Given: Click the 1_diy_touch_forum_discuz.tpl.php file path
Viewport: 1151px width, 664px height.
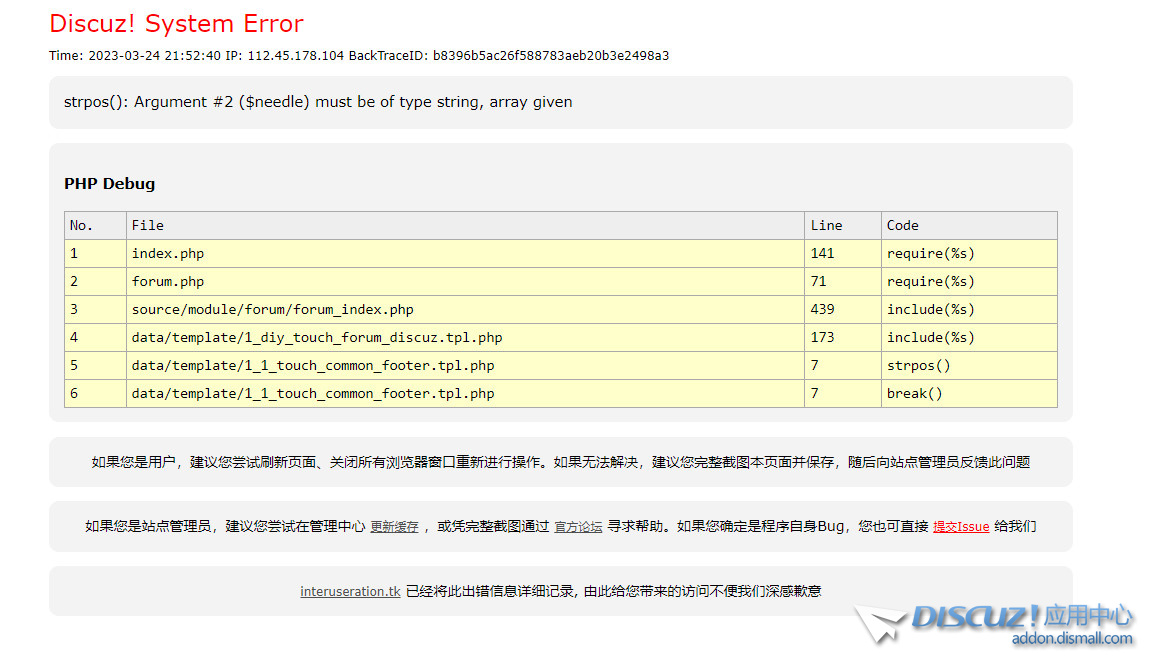Looking at the screenshot, I should (317, 338).
